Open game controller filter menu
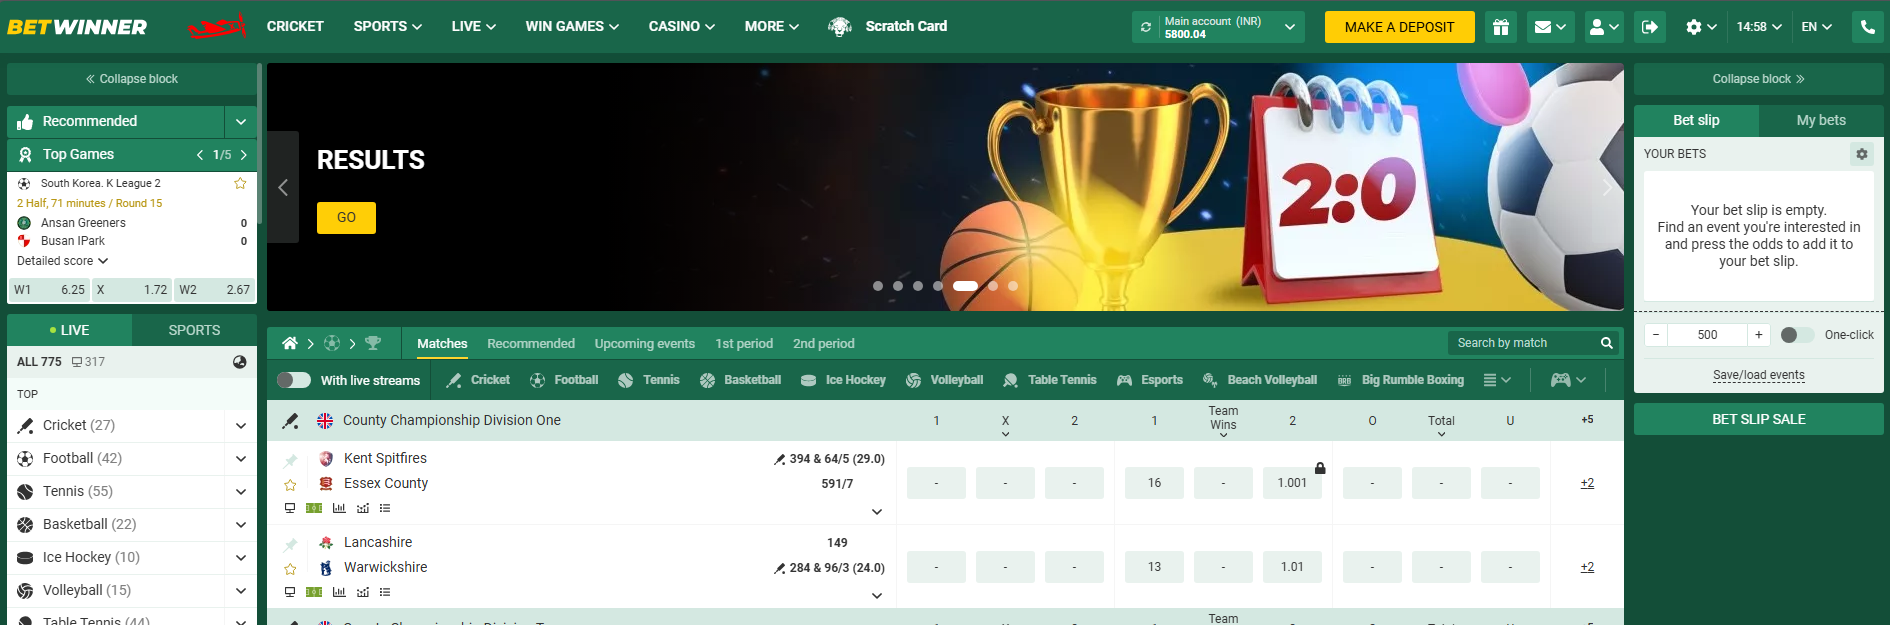The image size is (1890, 625). pos(1568,380)
